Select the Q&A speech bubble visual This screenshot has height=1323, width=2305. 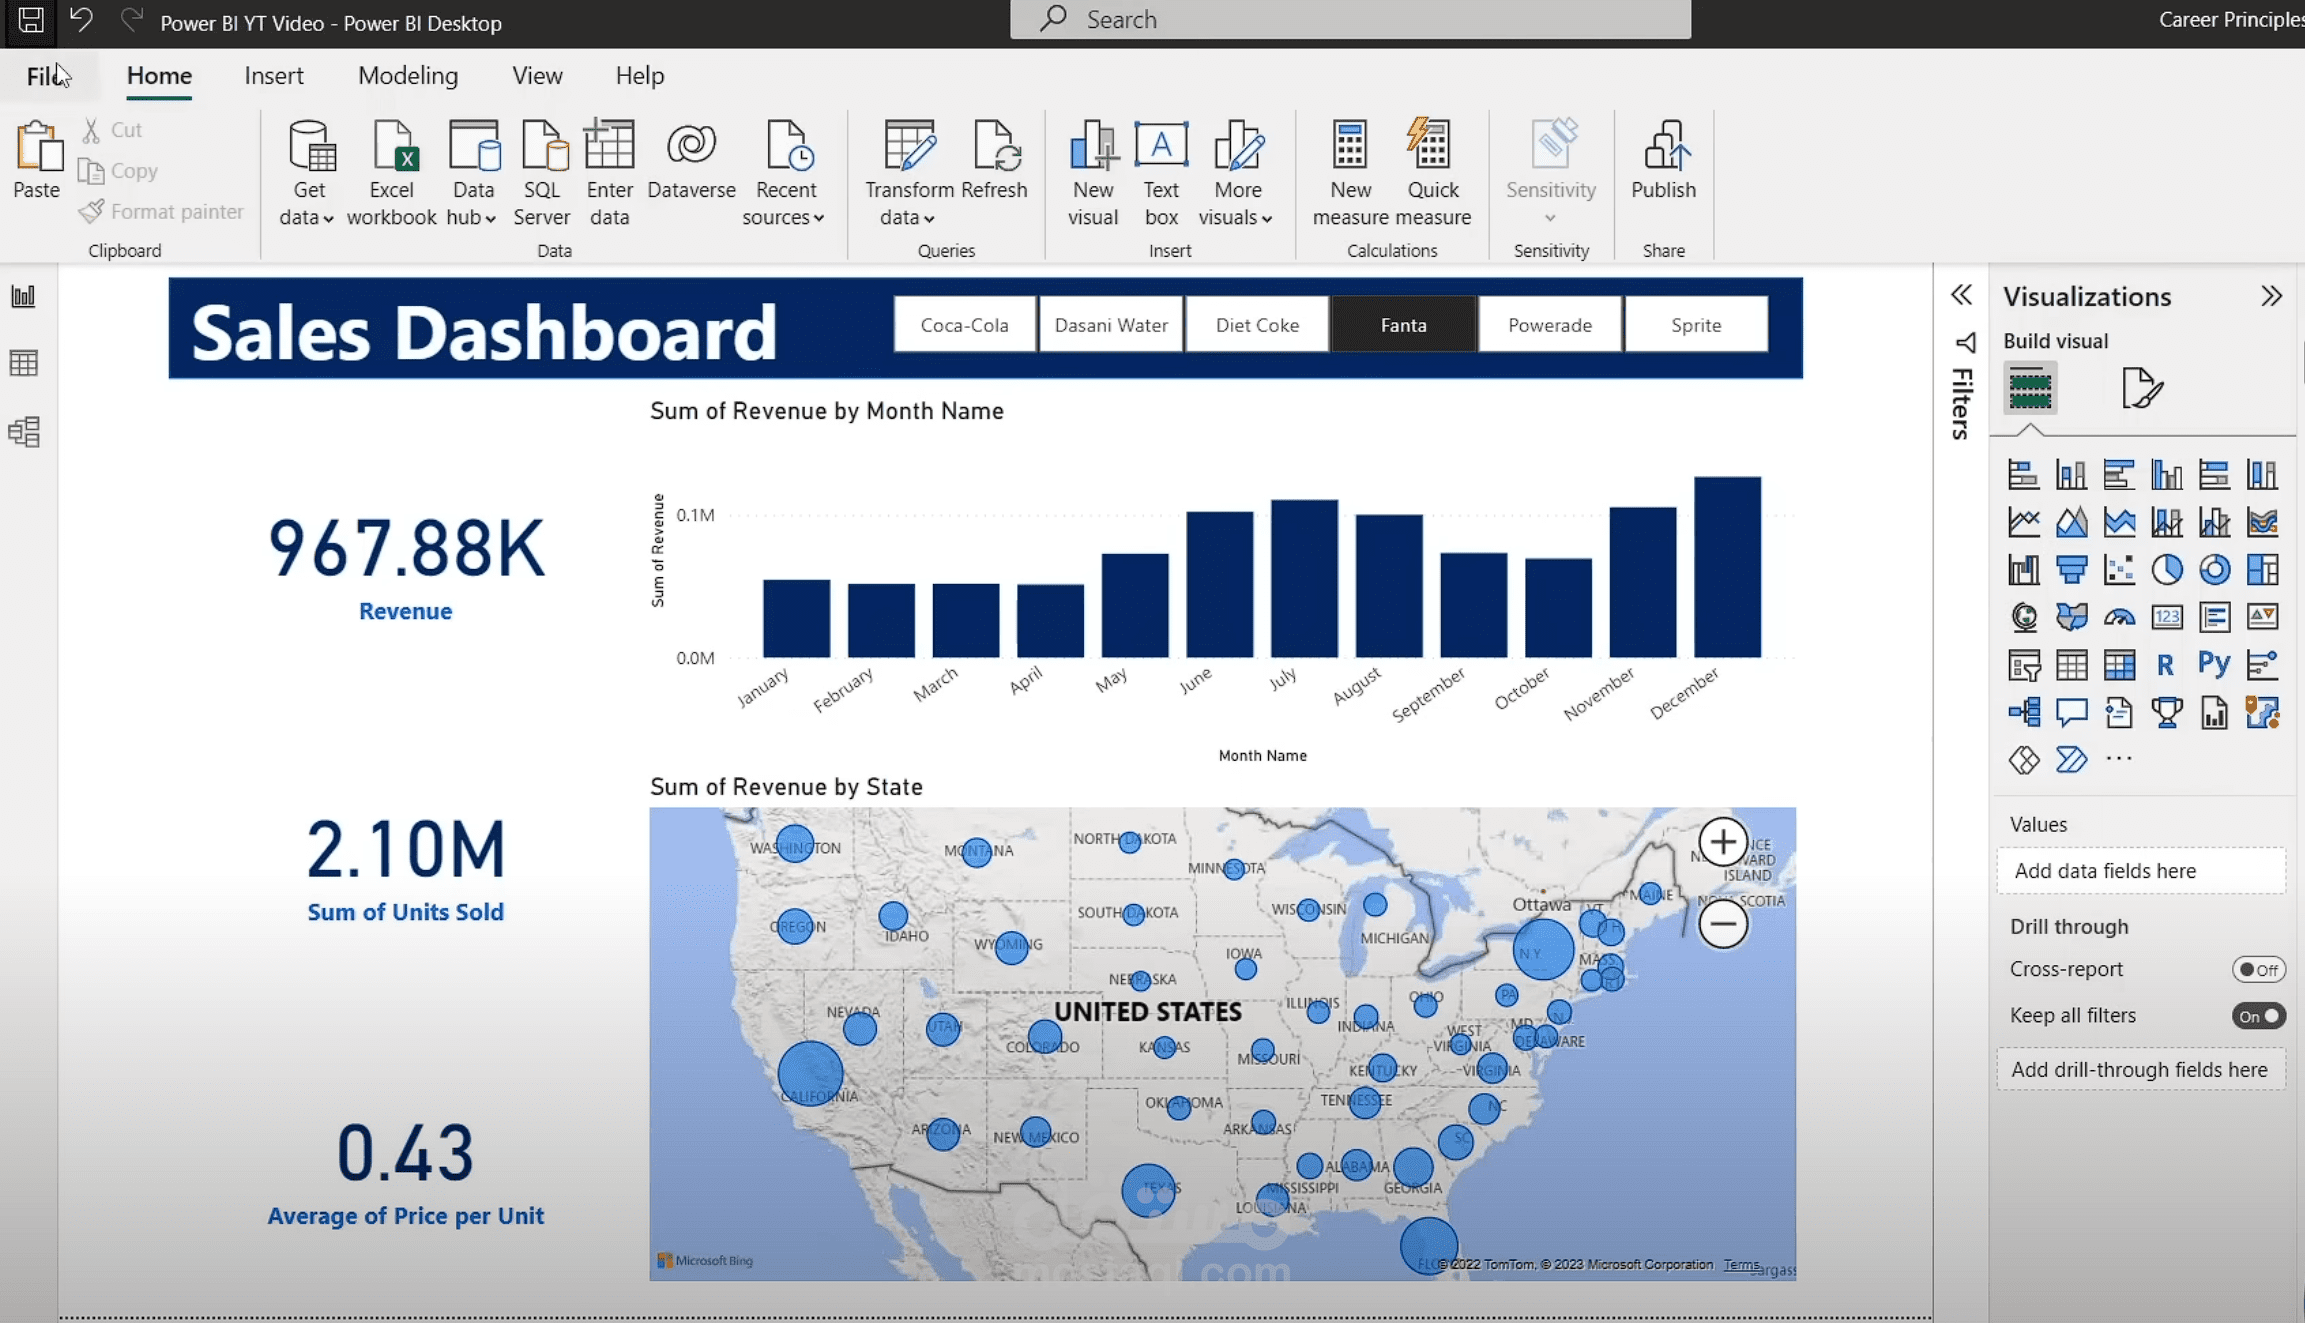(x=2071, y=712)
